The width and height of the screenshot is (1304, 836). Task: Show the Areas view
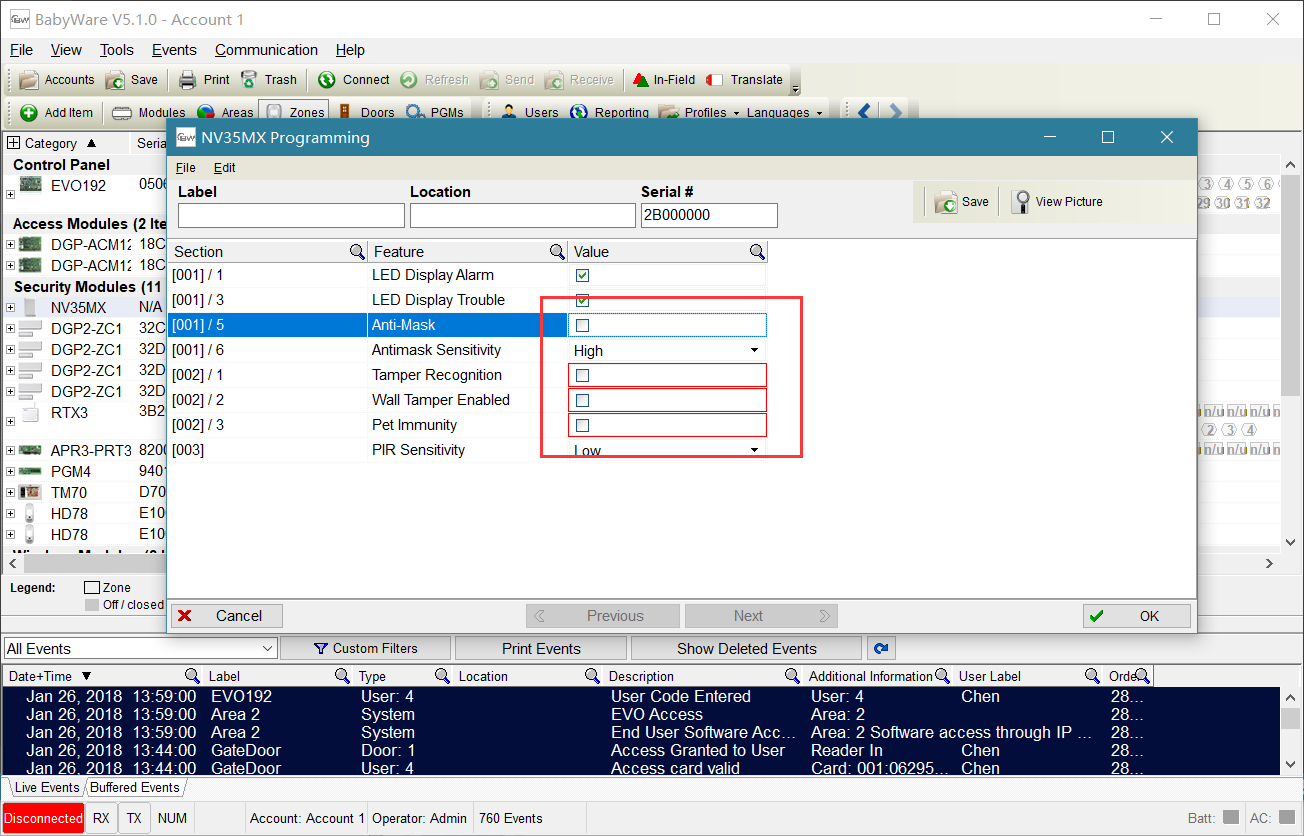point(225,113)
